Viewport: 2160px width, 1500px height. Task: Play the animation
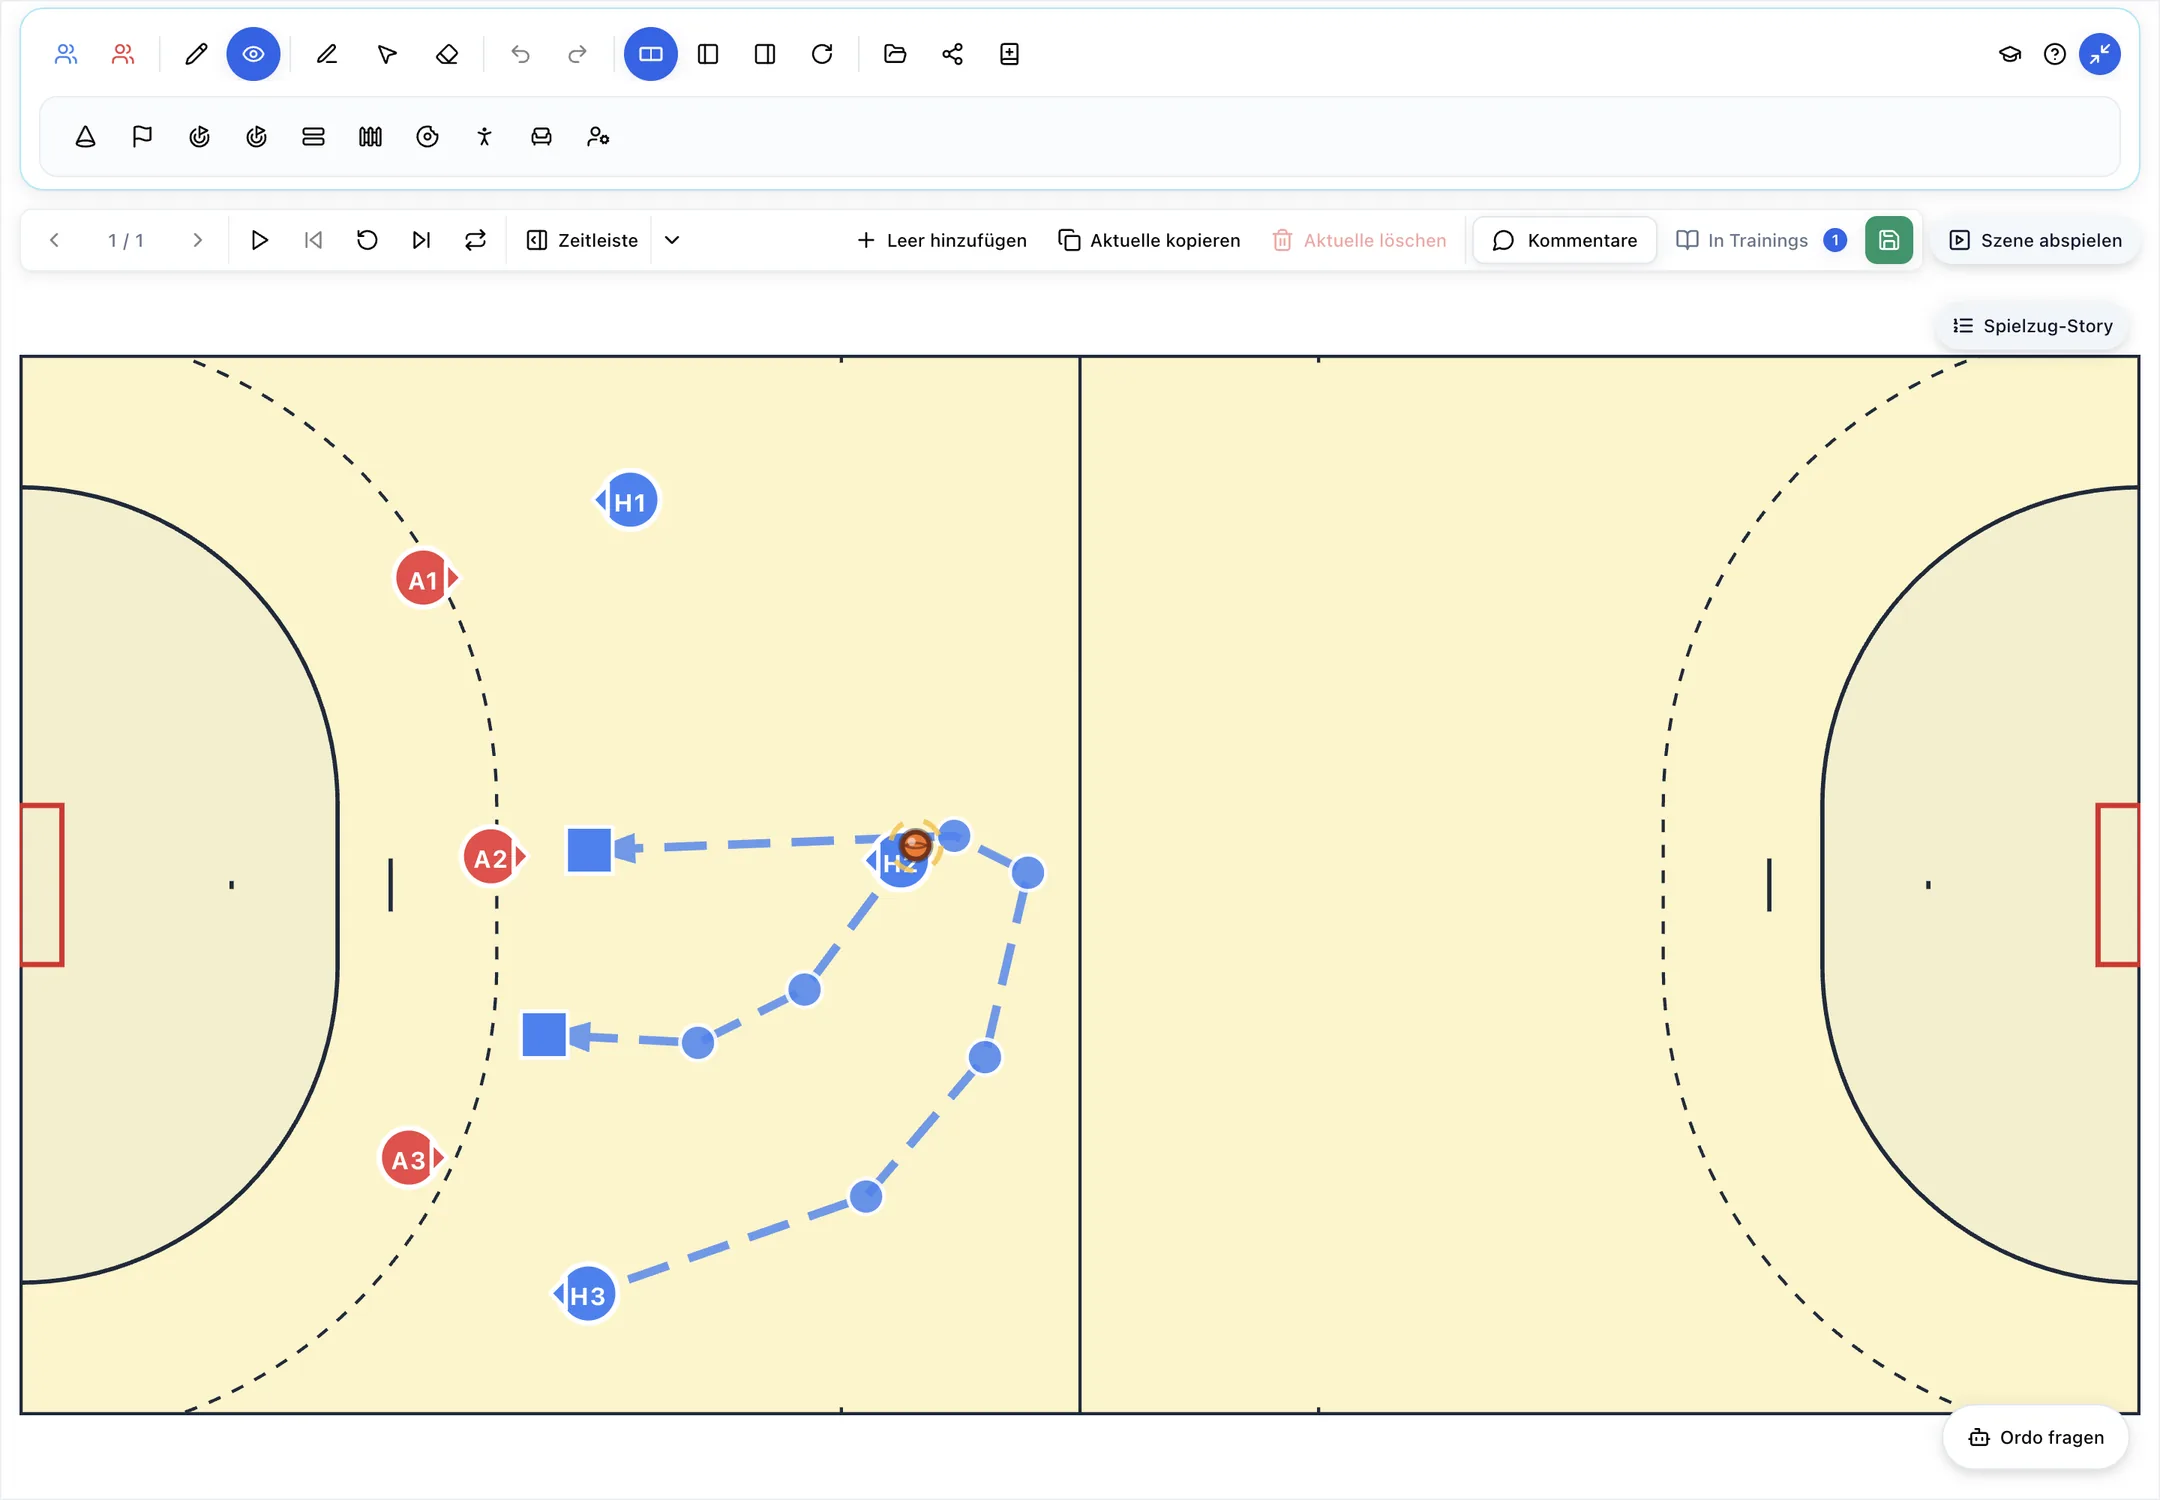pos(259,240)
